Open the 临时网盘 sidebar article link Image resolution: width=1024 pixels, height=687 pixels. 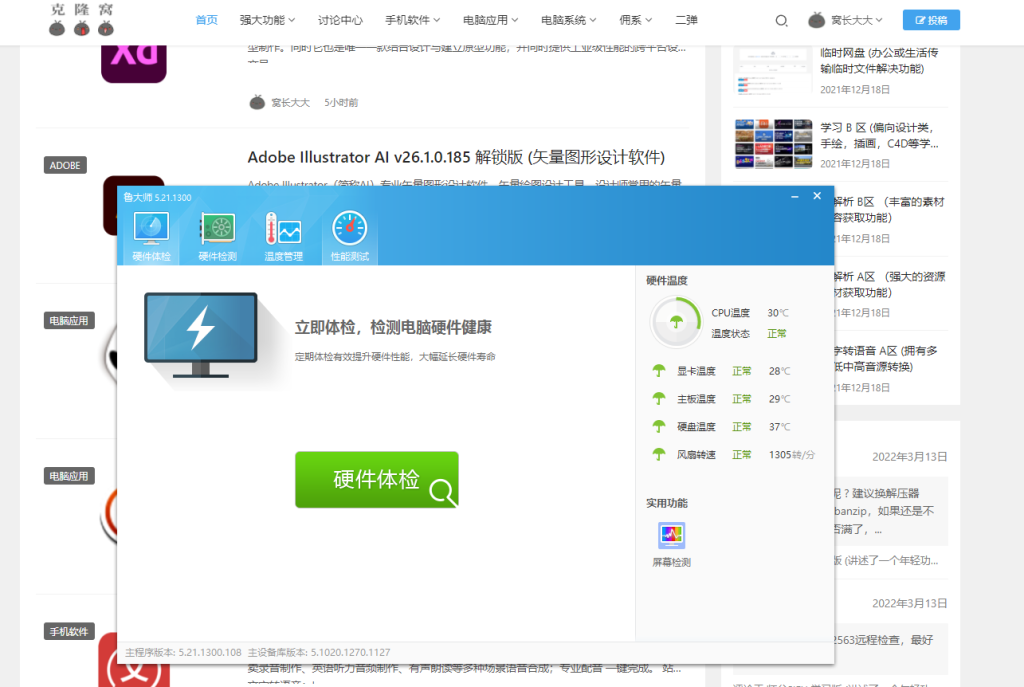[879, 61]
